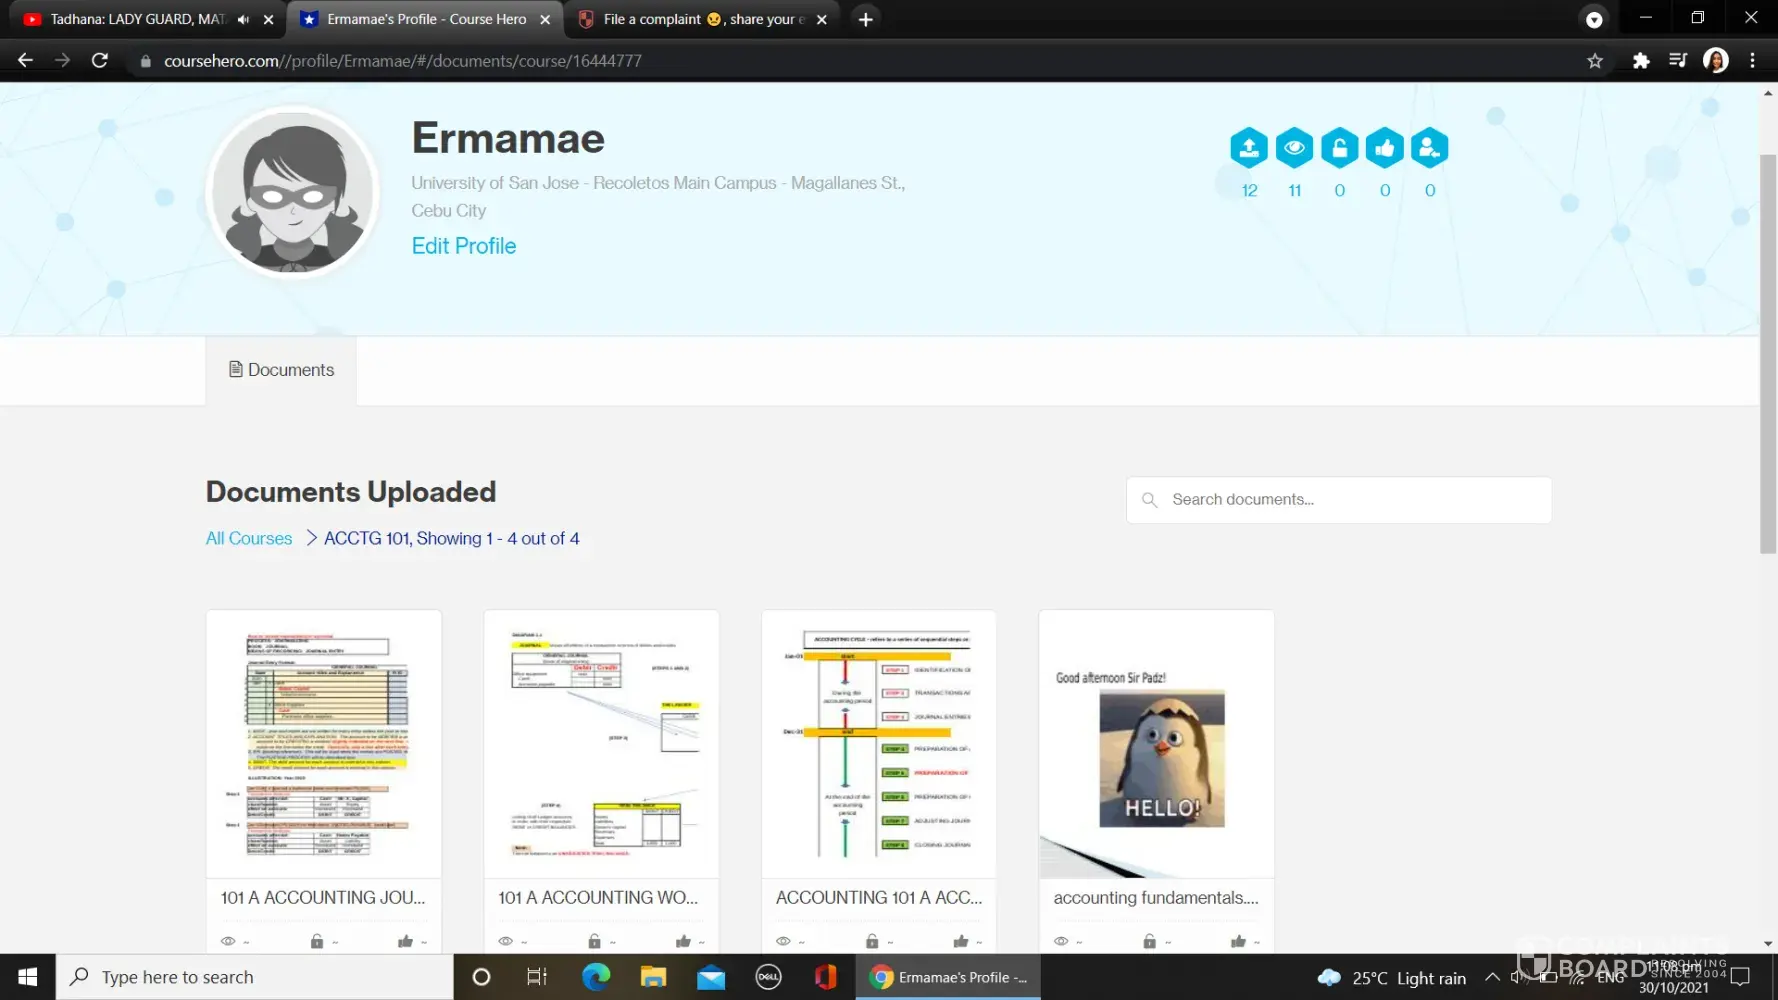Select the Documents tab

coord(281,370)
